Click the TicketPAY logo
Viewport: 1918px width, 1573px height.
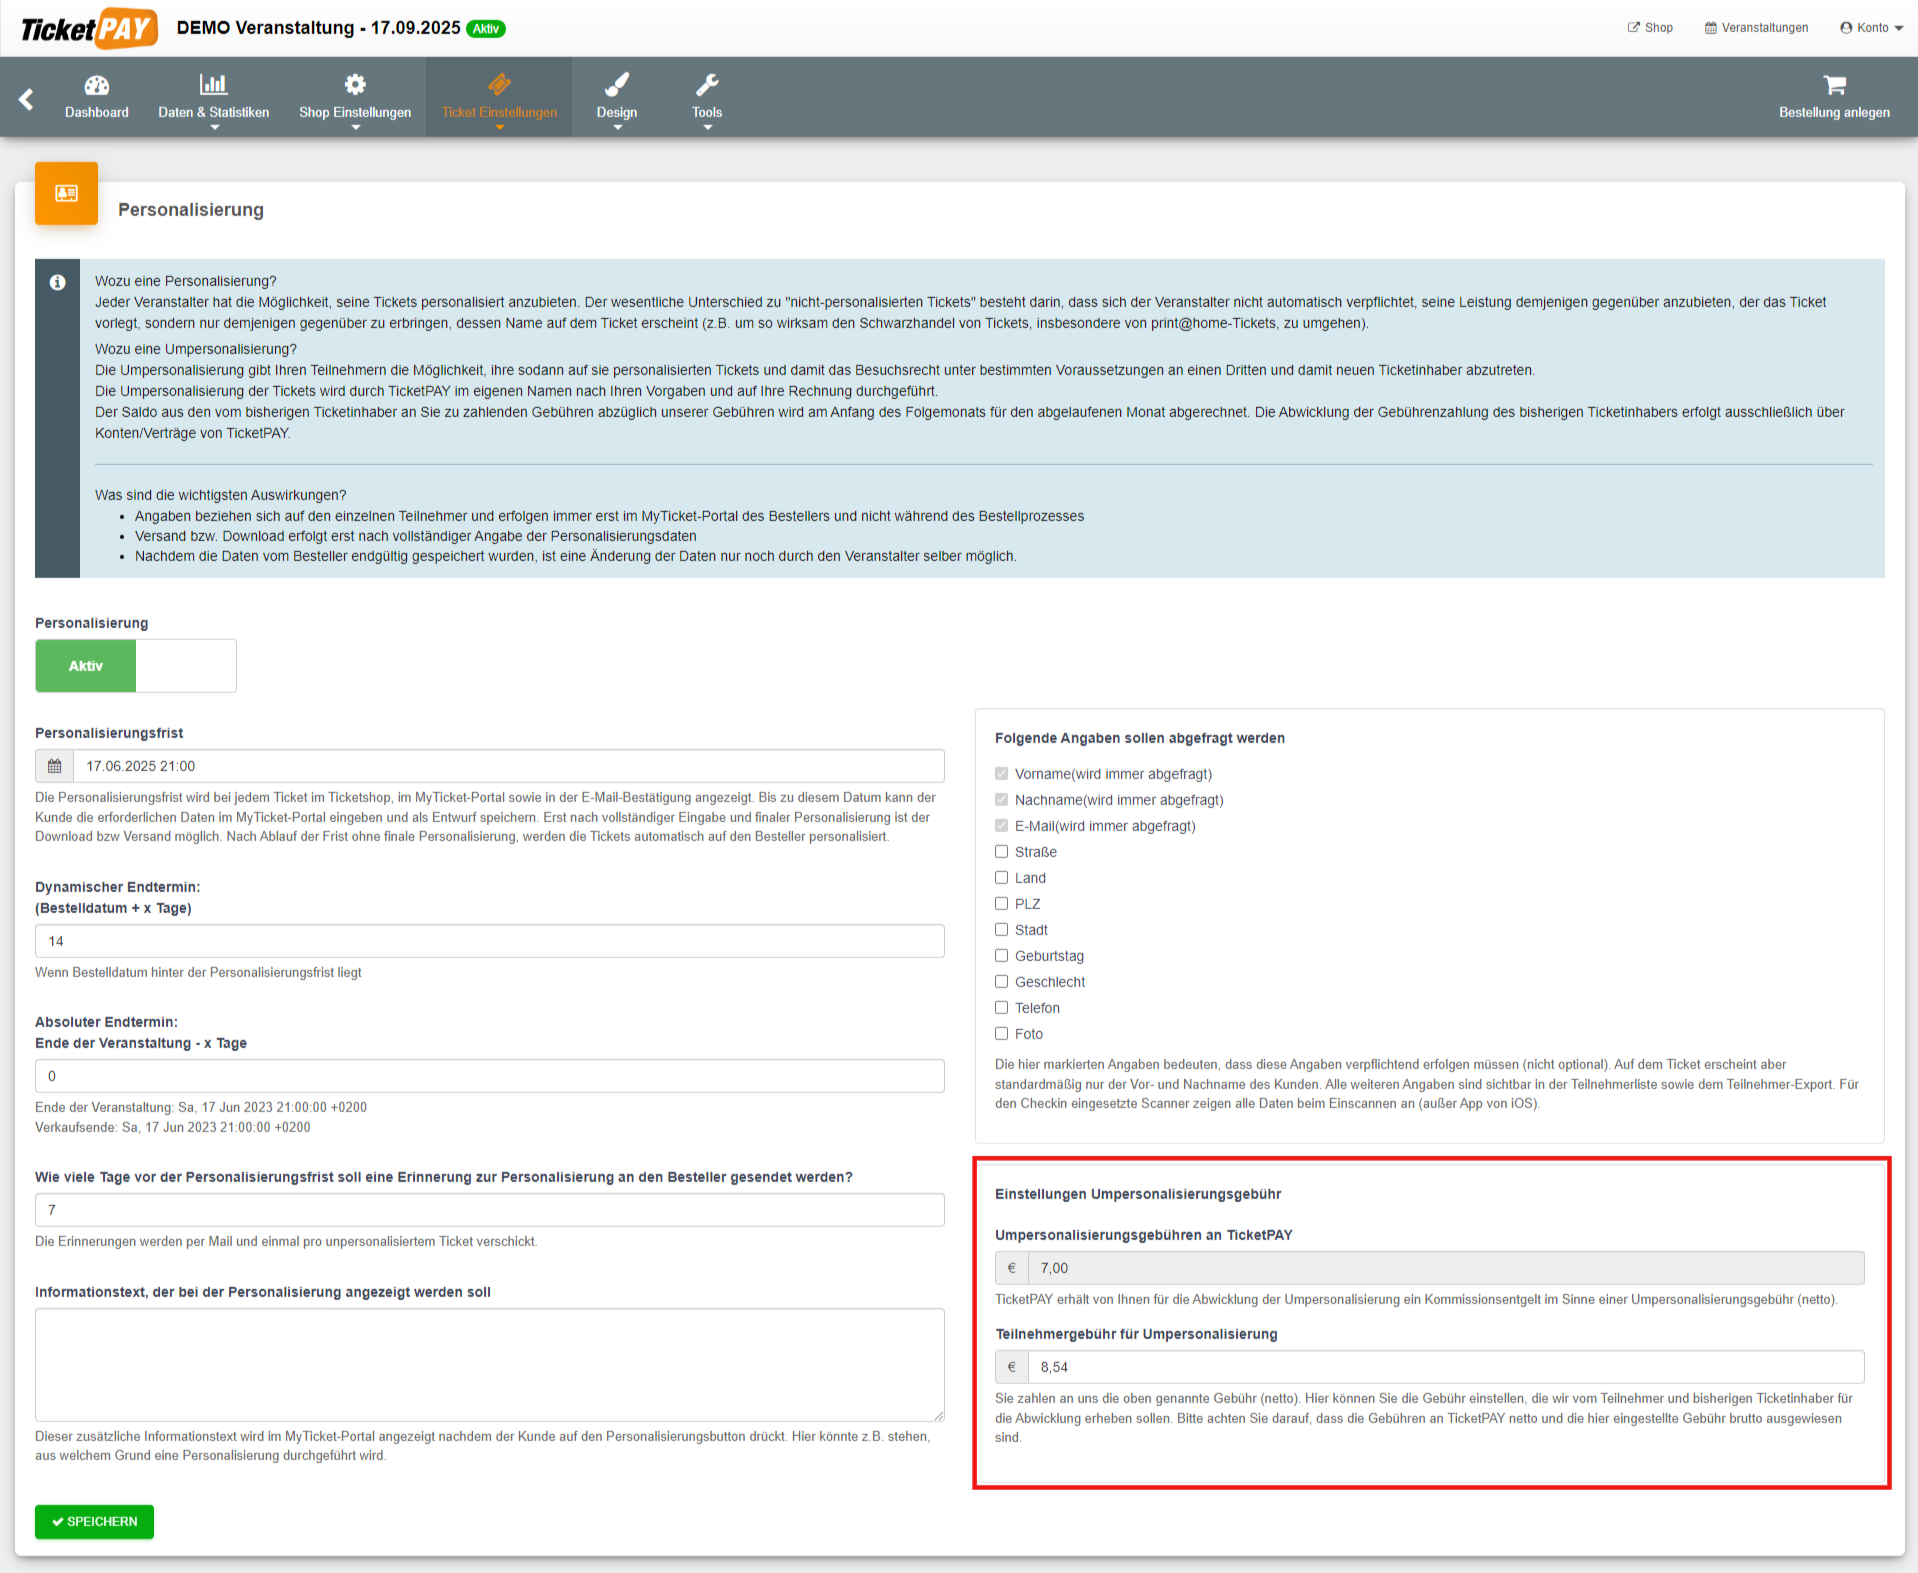click(89, 28)
